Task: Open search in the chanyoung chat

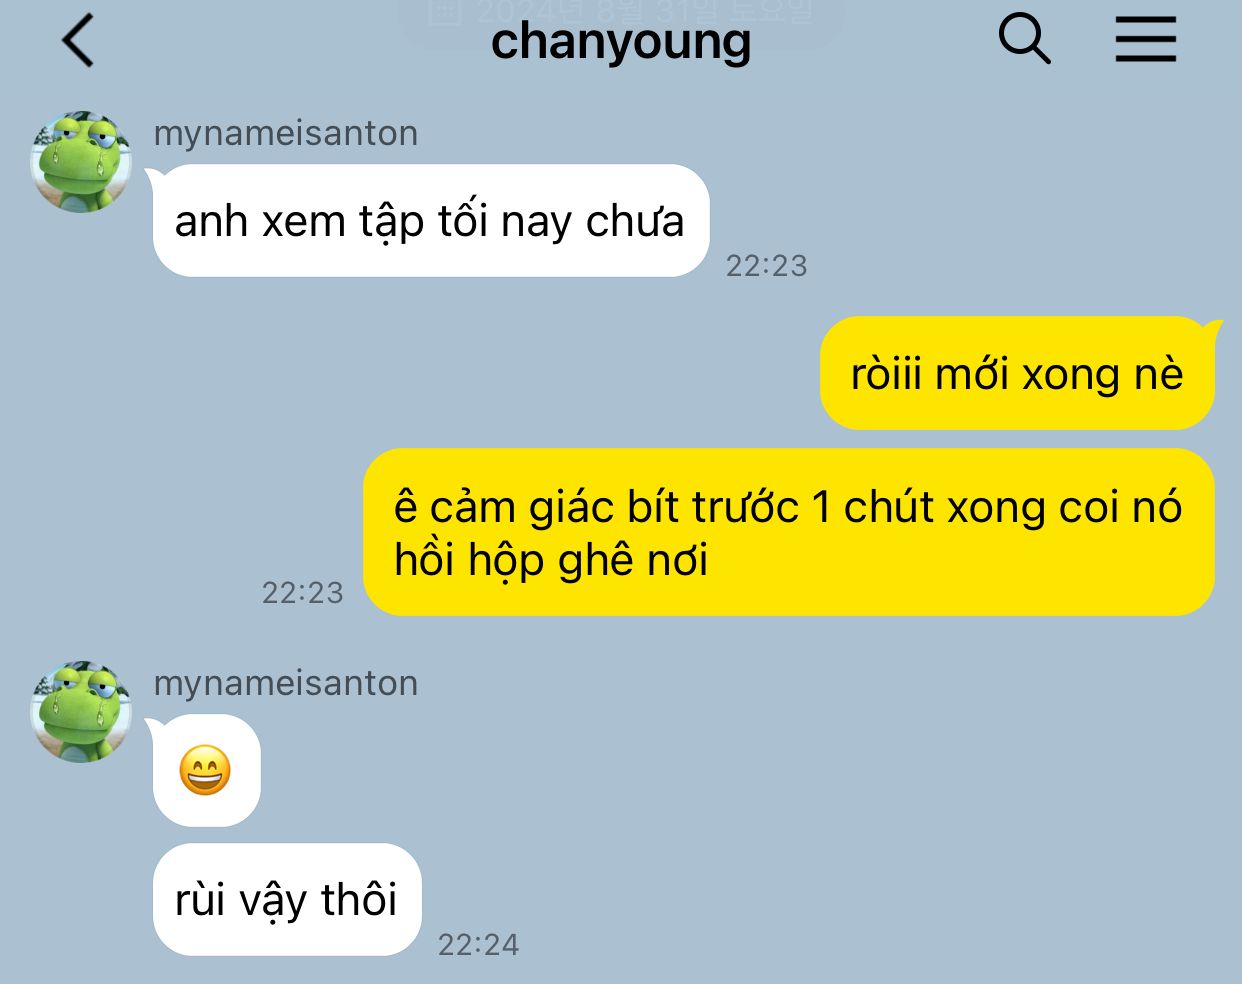Action: click(x=1024, y=40)
